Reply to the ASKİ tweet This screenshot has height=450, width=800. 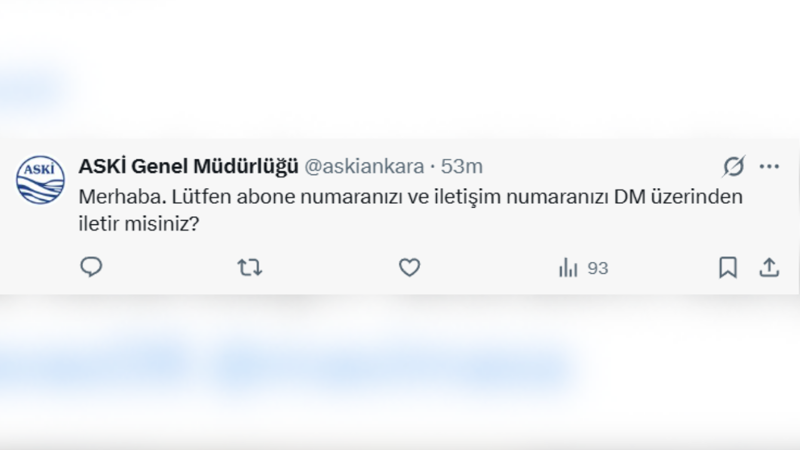coord(91,267)
